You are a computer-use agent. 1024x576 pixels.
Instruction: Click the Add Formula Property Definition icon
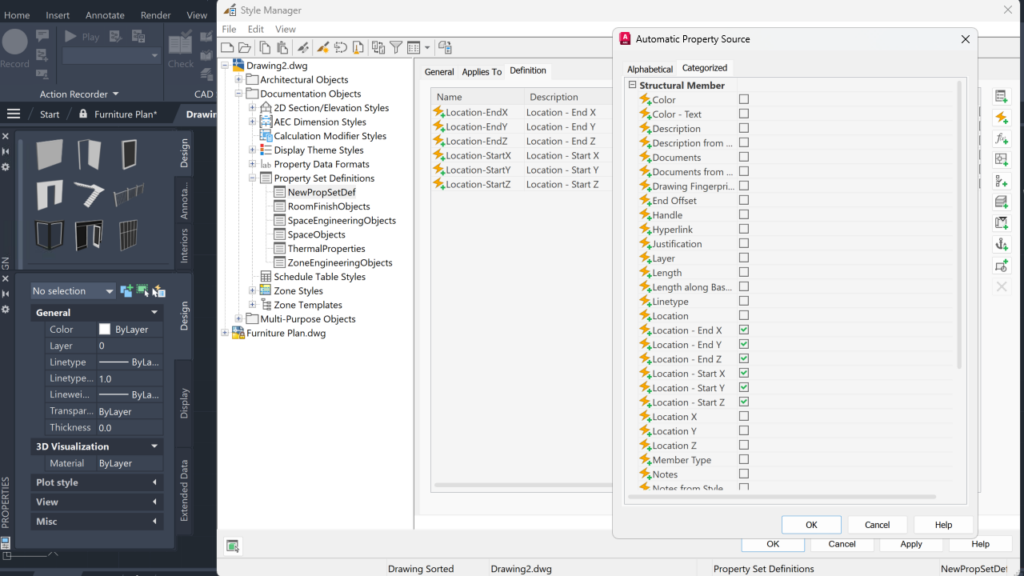point(1001,138)
